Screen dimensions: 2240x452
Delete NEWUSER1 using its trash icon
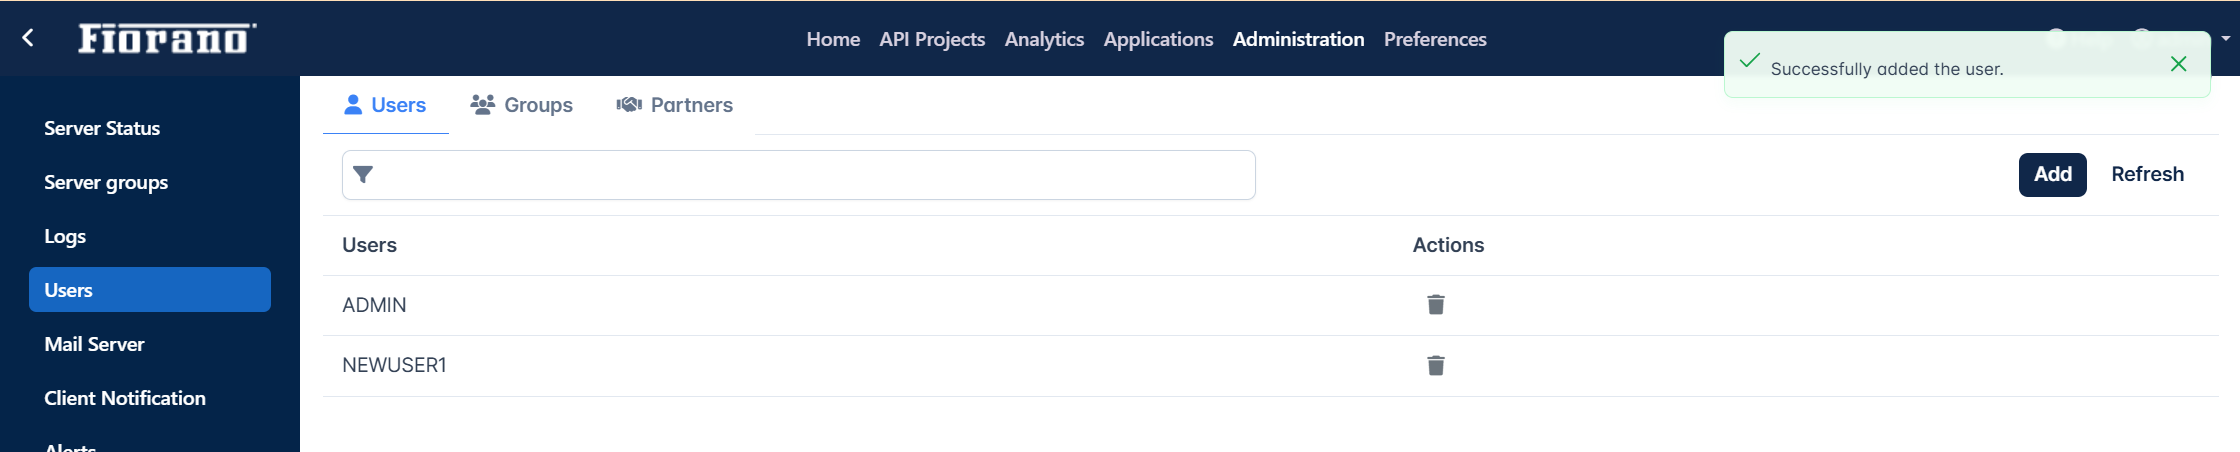click(x=1436, y=366)
